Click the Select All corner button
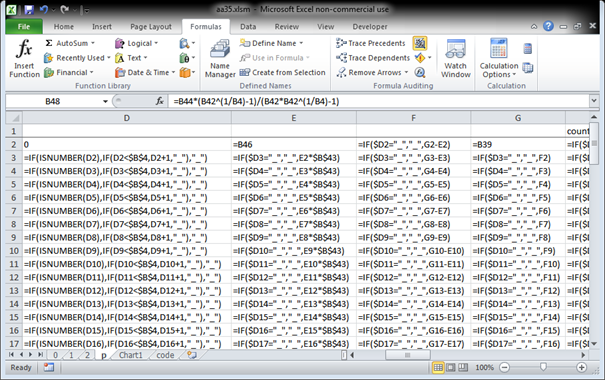Screen dimensions: 605x380 pyautogui.click(x=15, y=118)
